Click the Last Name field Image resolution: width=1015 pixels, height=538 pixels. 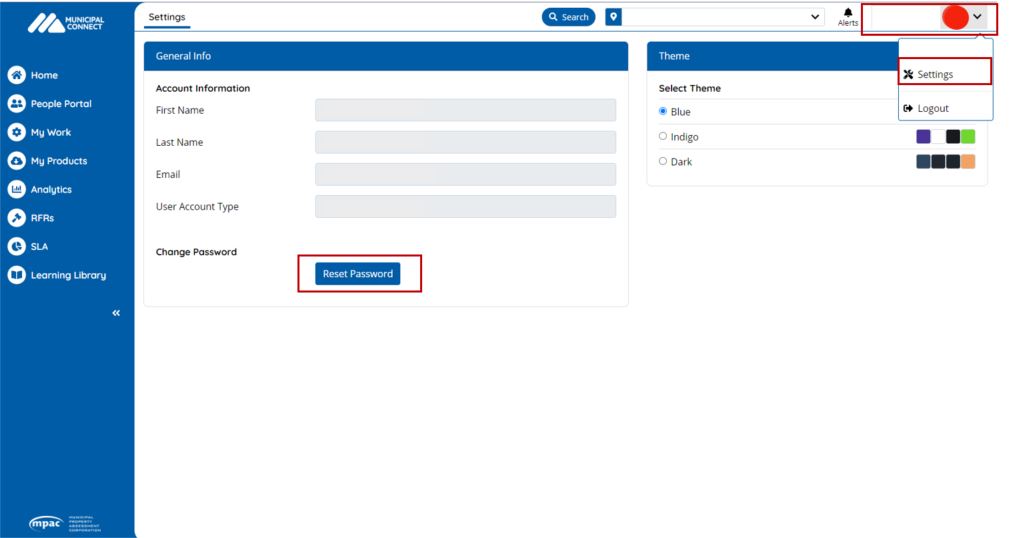pyautogui.click(x=465, y=142)
